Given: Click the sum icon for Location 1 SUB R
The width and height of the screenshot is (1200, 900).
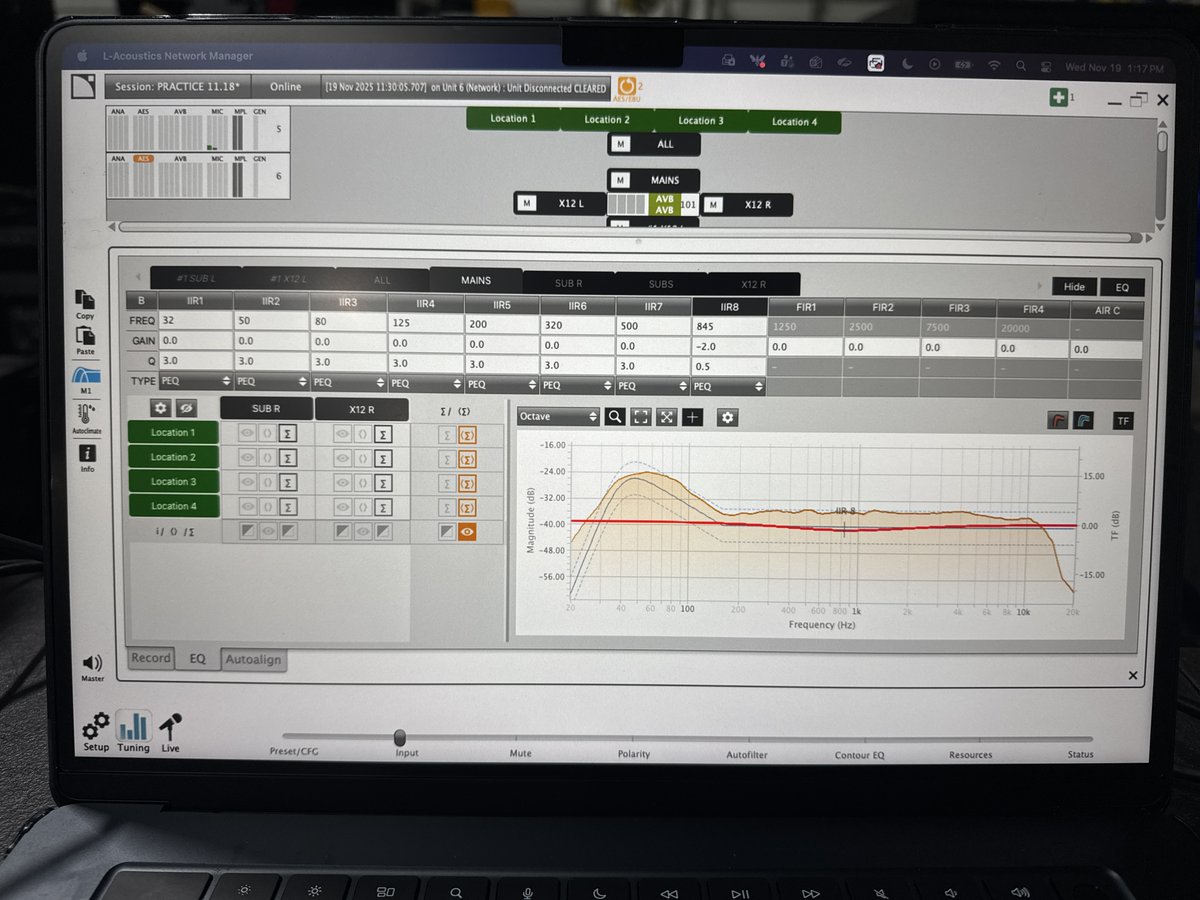Looking at the screenshot, I should 288,433.
